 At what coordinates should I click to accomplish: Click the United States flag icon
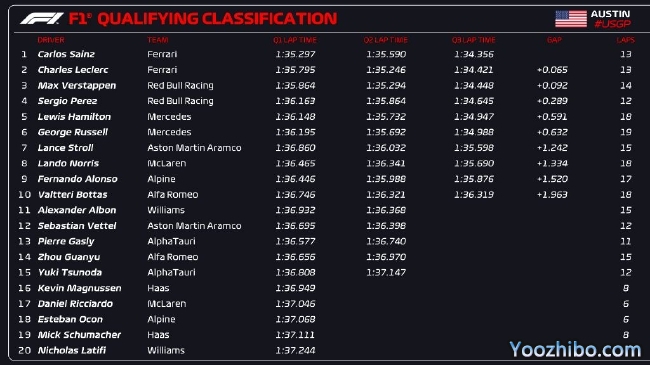(571, 19)
